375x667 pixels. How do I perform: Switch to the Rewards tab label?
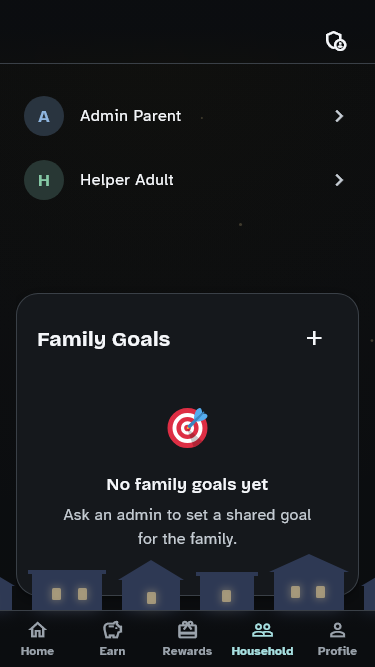[187, 651]
